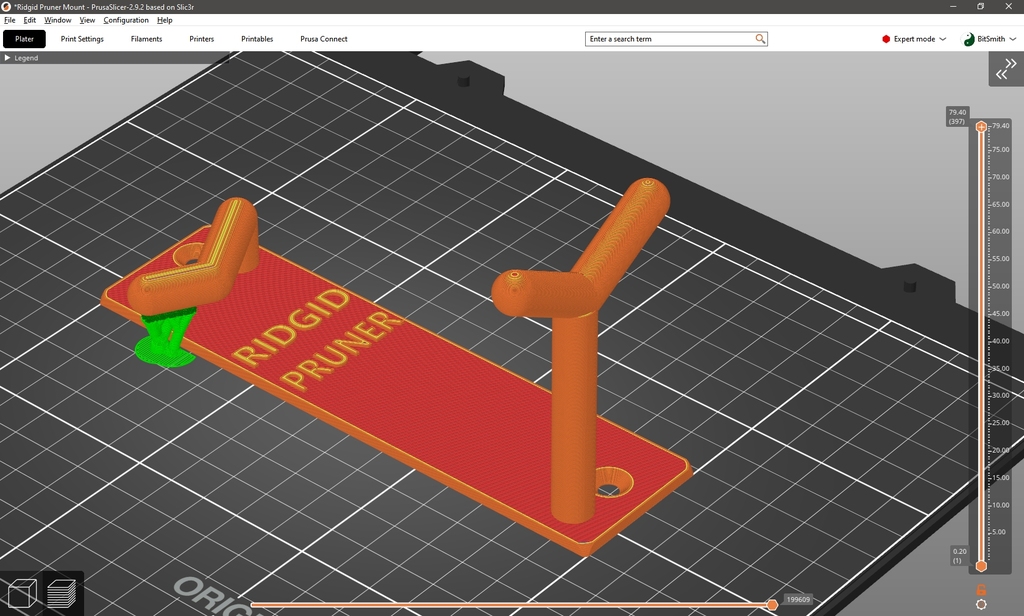The image size is (1024, 616).
Task: Switch to 3D editor view cube icon
Action: coord(21,594)
